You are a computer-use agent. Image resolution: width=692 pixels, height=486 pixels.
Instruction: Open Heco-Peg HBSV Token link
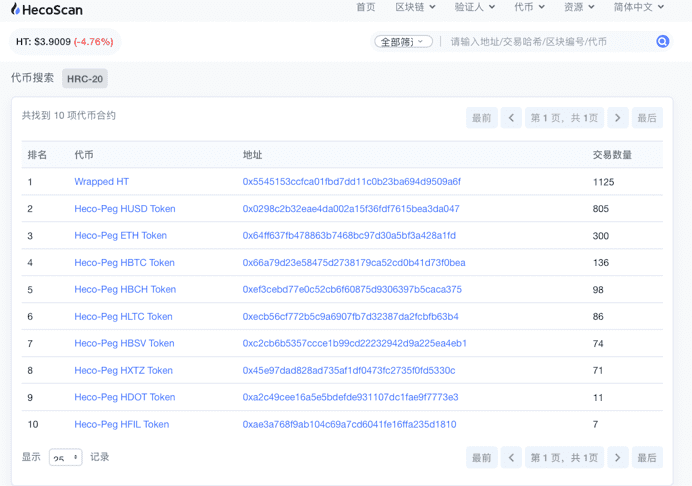point(124,343)
